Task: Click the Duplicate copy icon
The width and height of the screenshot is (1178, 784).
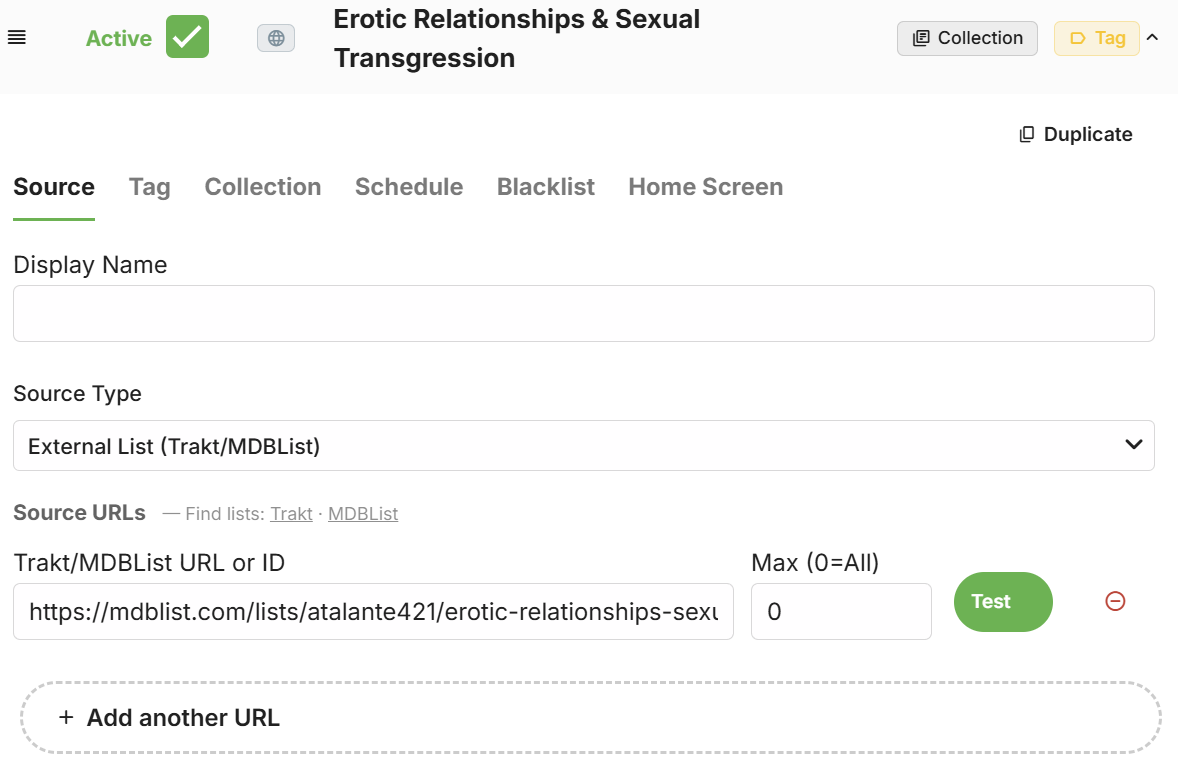Action: click(x=1027, y=135)
